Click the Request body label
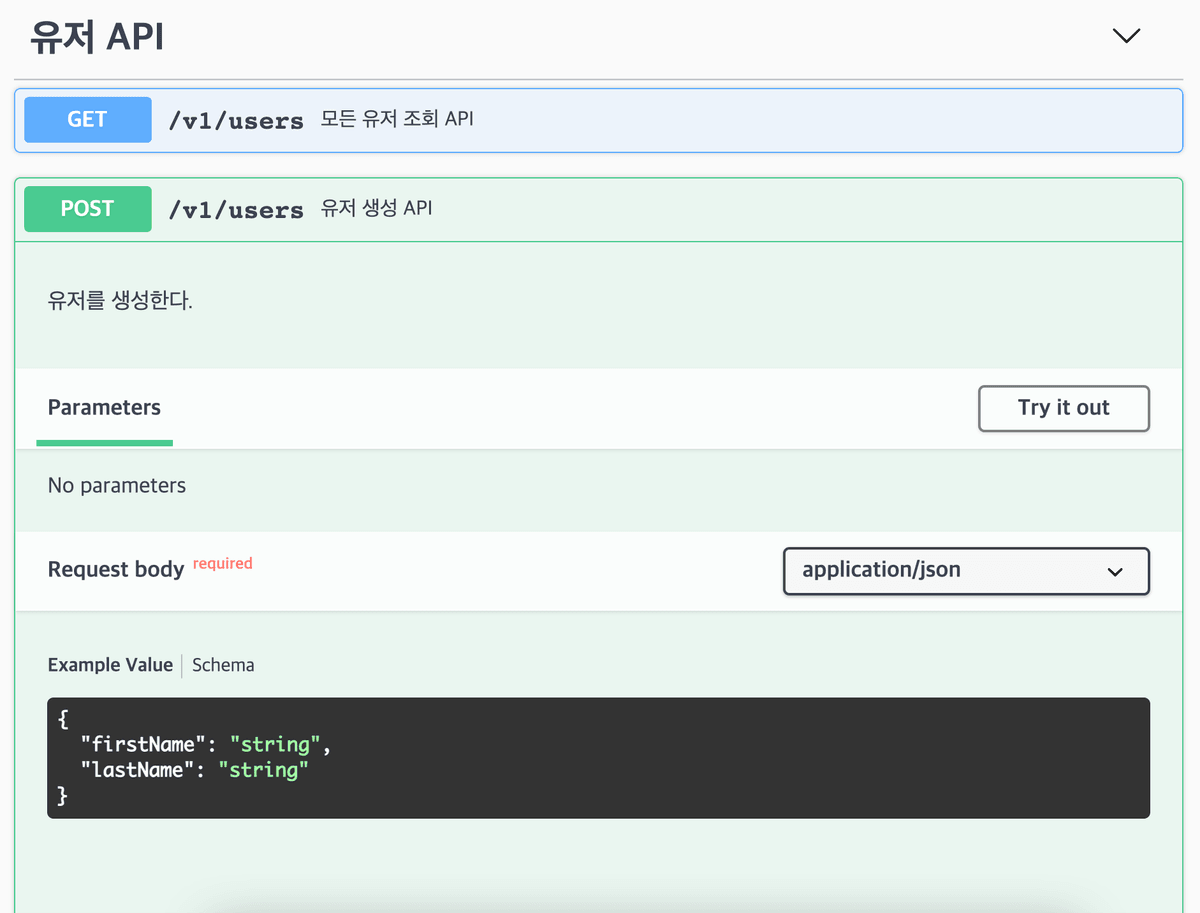The height and width of the screenshot is (913, 1200). click(x=116, y=570)
